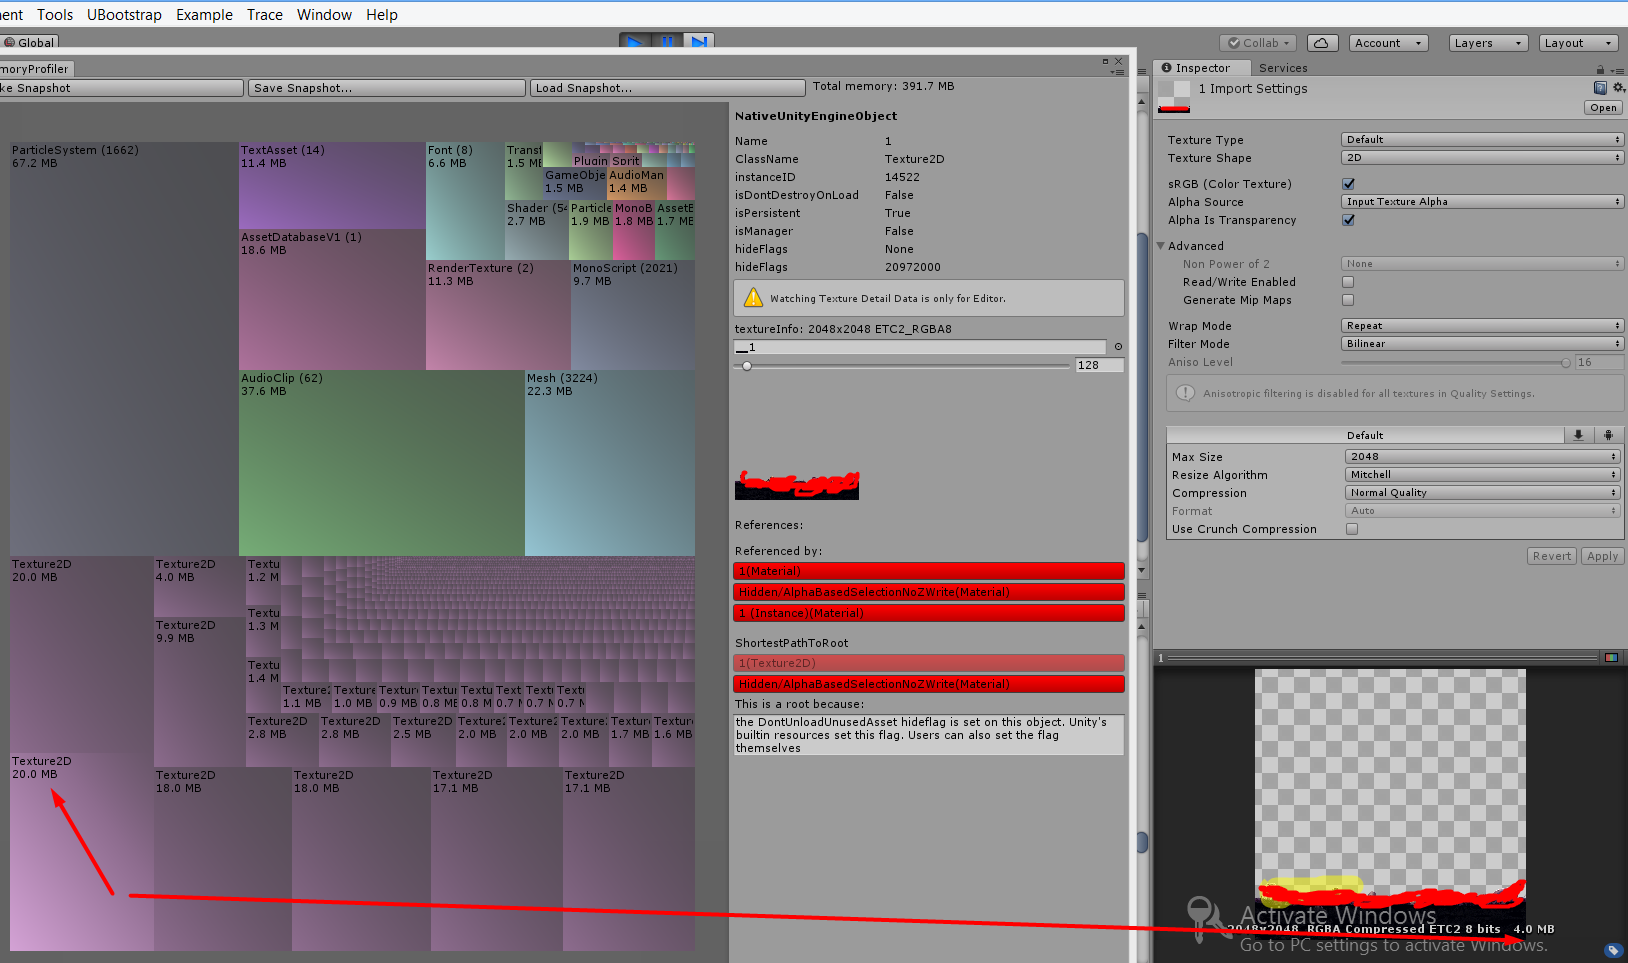
Task: Select the ParticleSystem (1662) treemap block
Action: click(124, 349)
